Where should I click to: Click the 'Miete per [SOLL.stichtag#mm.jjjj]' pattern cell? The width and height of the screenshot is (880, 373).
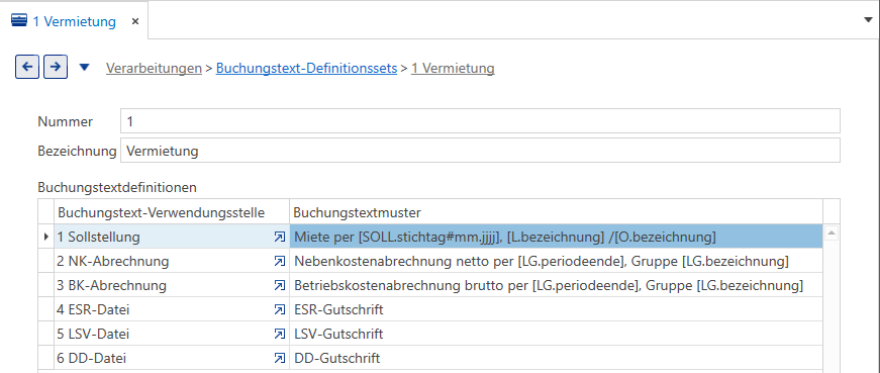coord(556,237)
